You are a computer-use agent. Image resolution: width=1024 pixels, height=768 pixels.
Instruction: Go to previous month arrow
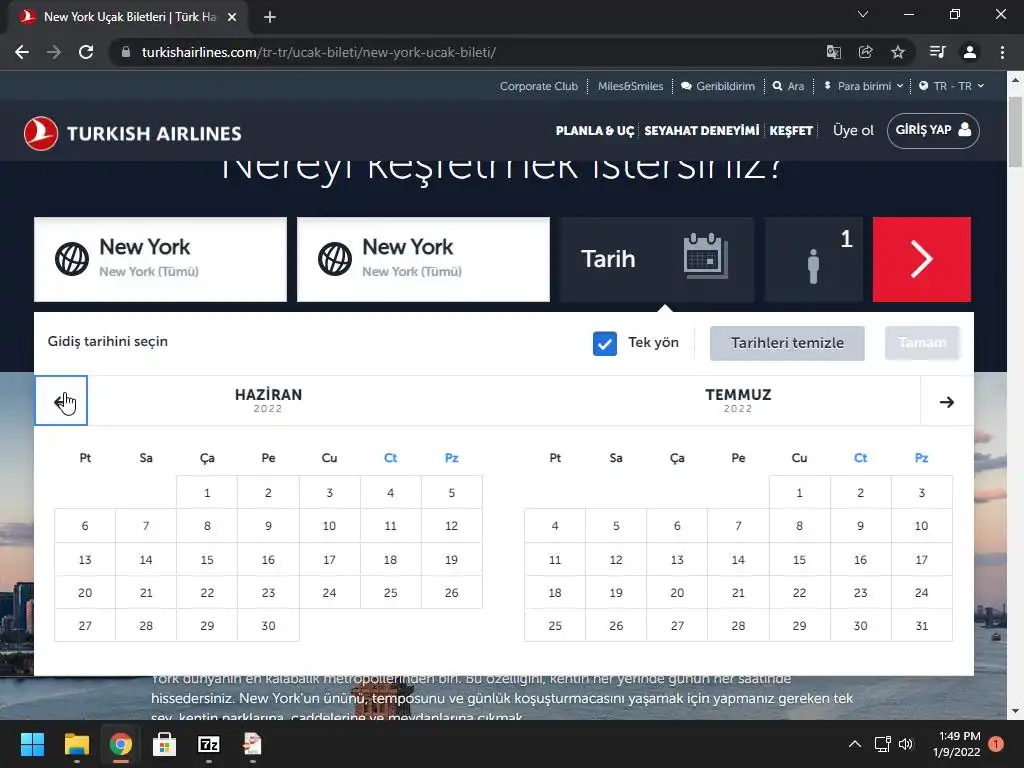[x=61, y=401]
